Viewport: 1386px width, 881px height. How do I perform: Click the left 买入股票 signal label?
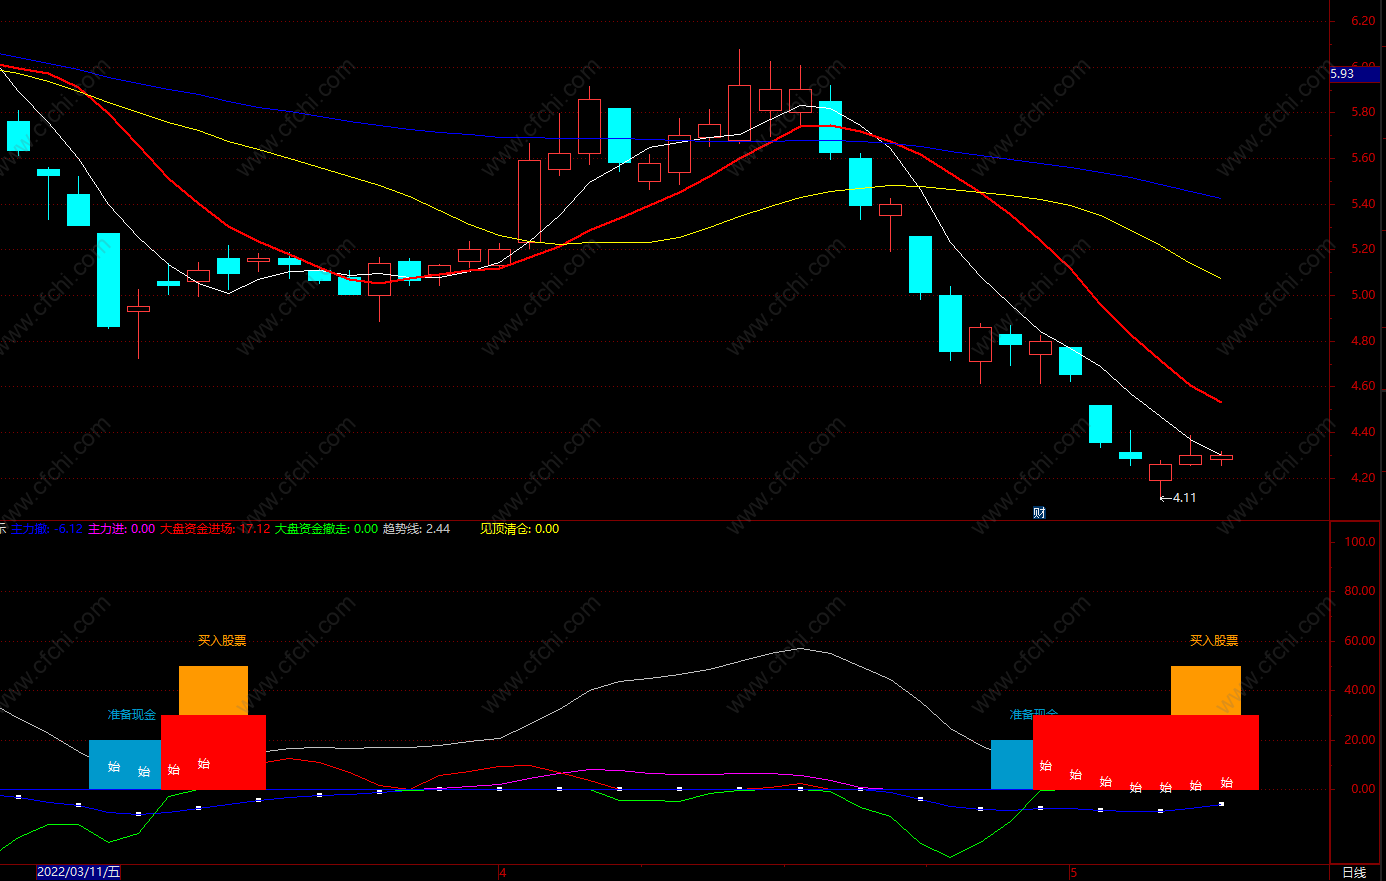click(x=222, y=641)
